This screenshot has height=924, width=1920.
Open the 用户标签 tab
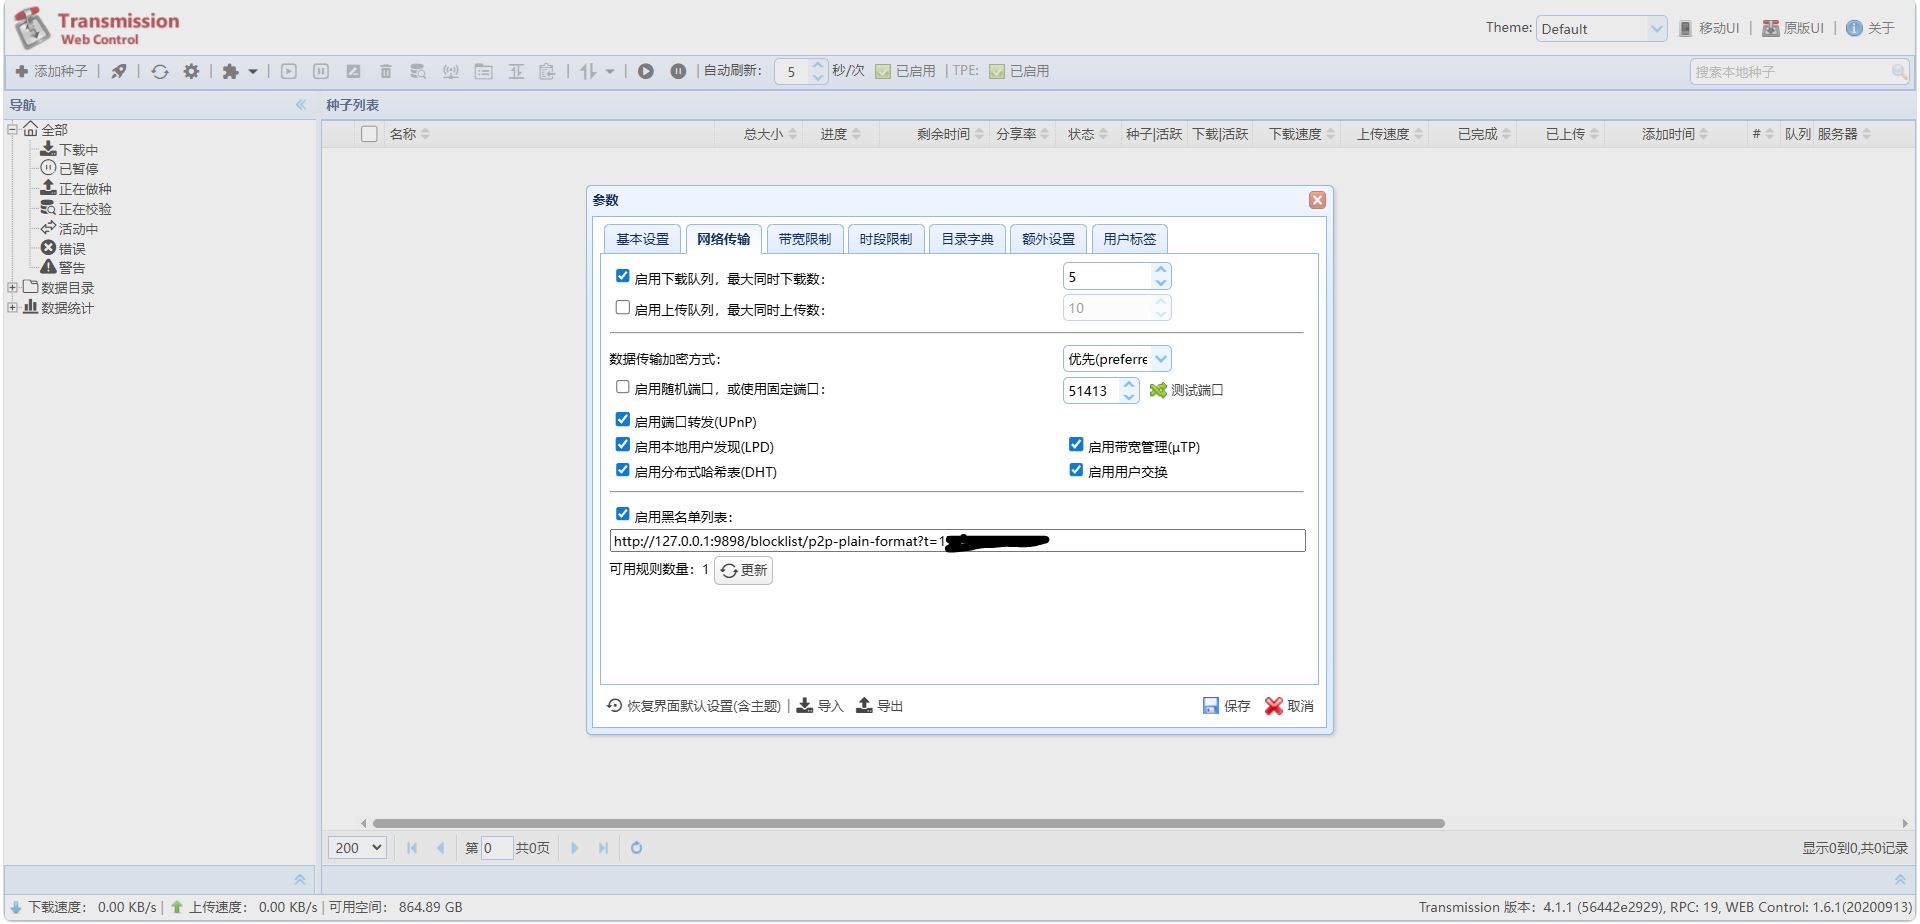[x=1130, y=238]
